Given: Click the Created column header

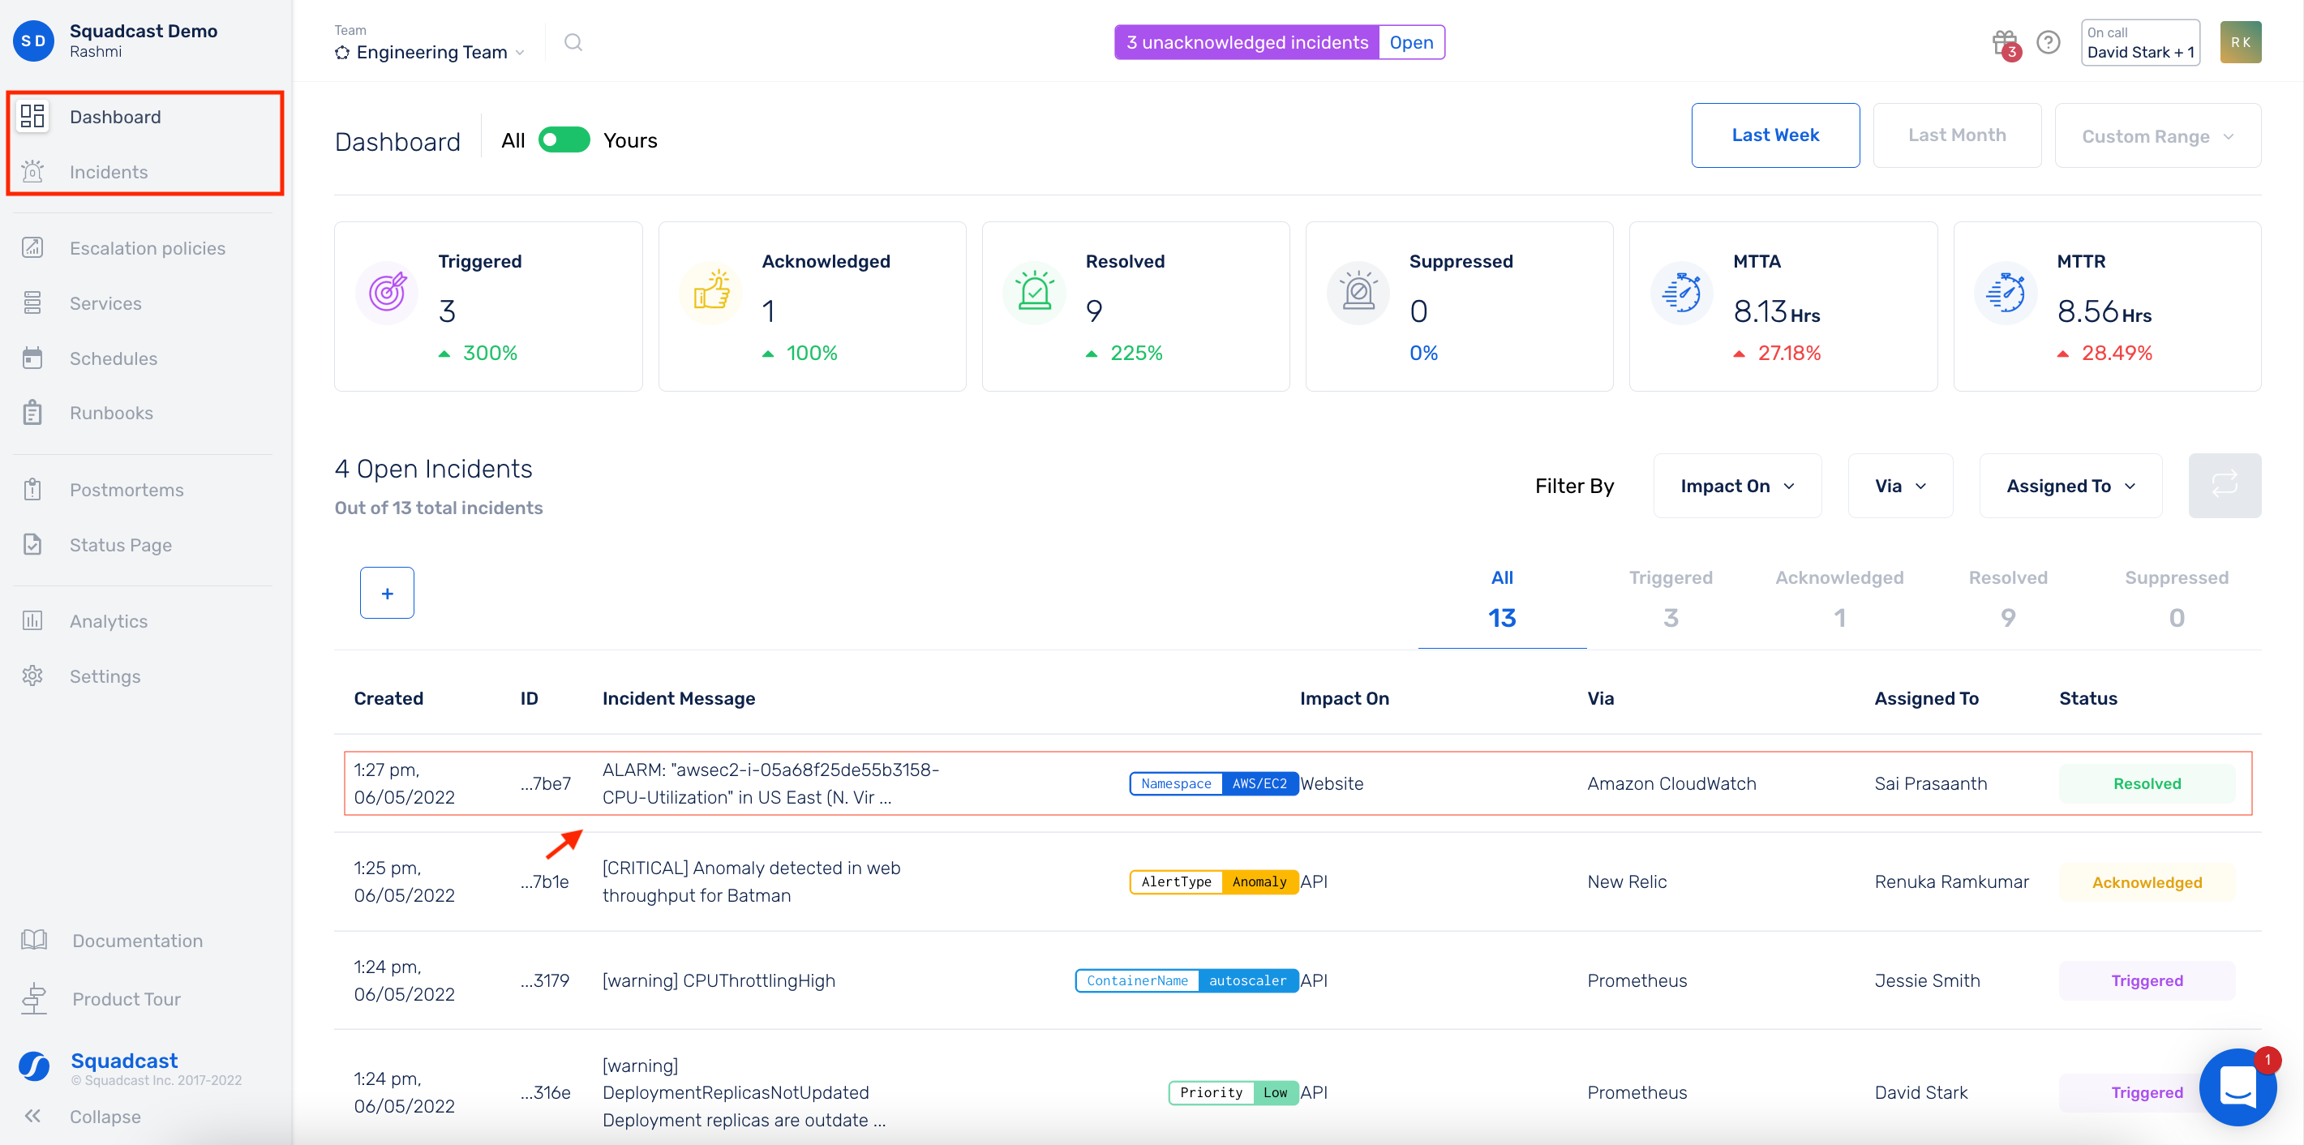Looking at the screenshot, I should coord(388,698).
